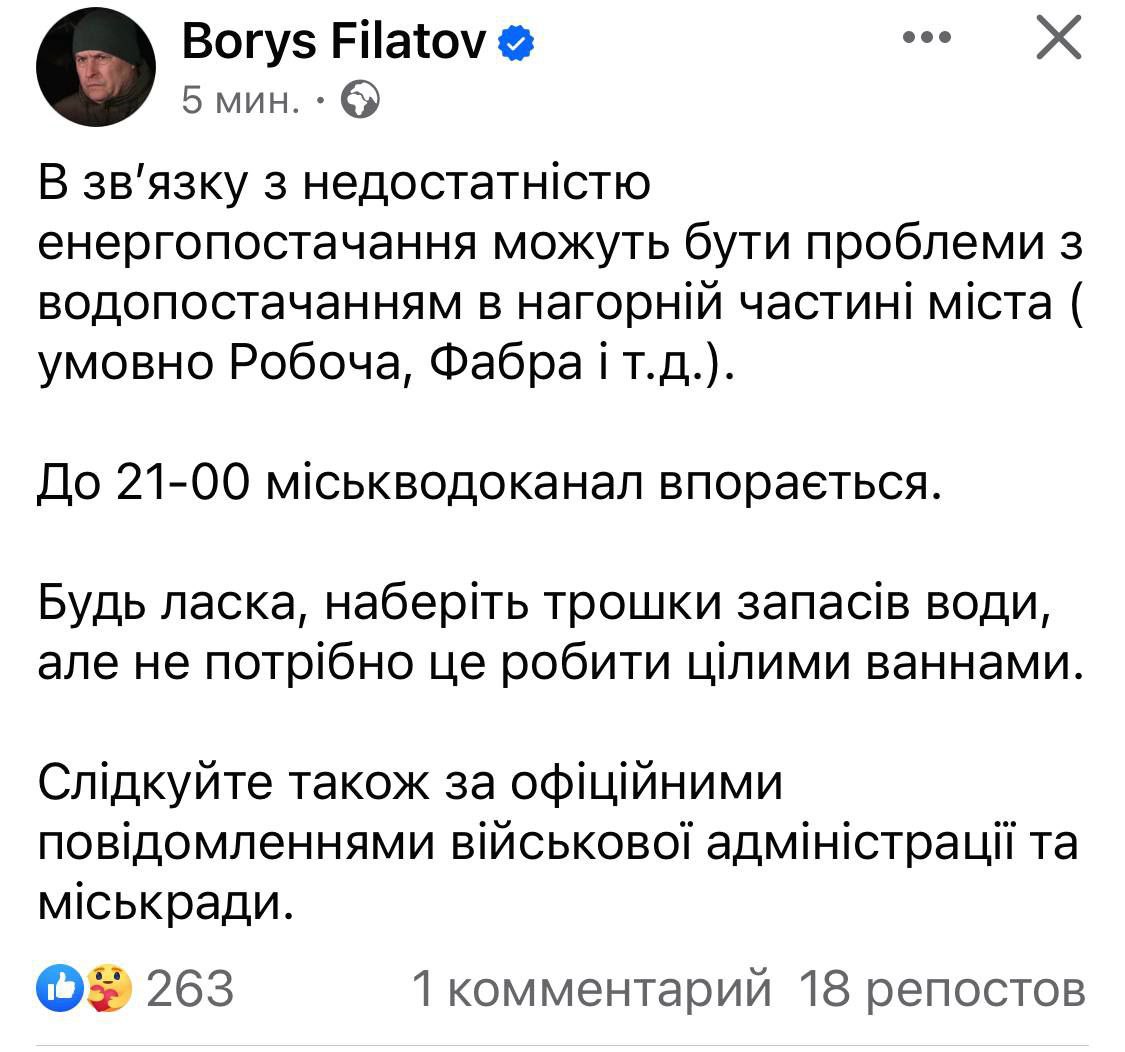Click the blue thumbs-up Like reaction icon

(x=57, y=989)
